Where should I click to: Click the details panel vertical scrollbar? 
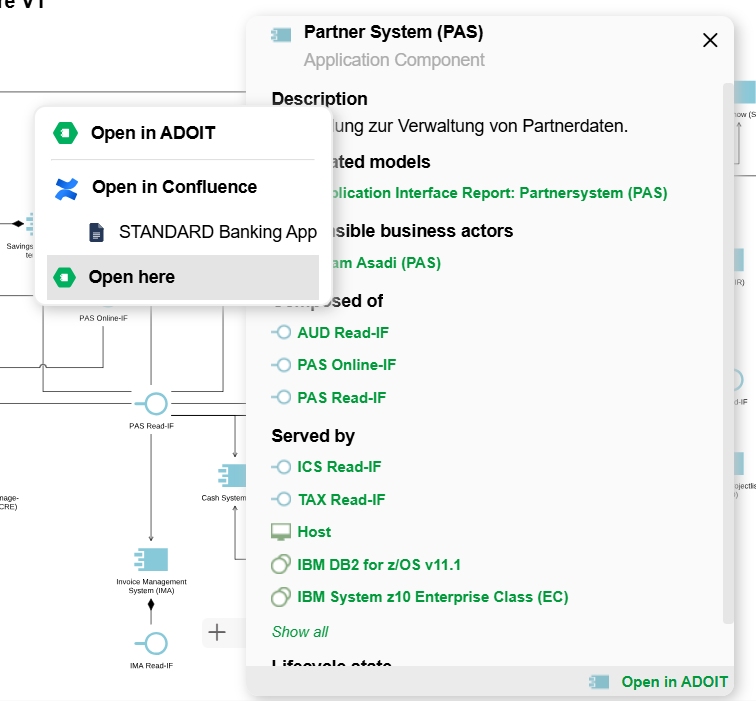coord(728,350)
